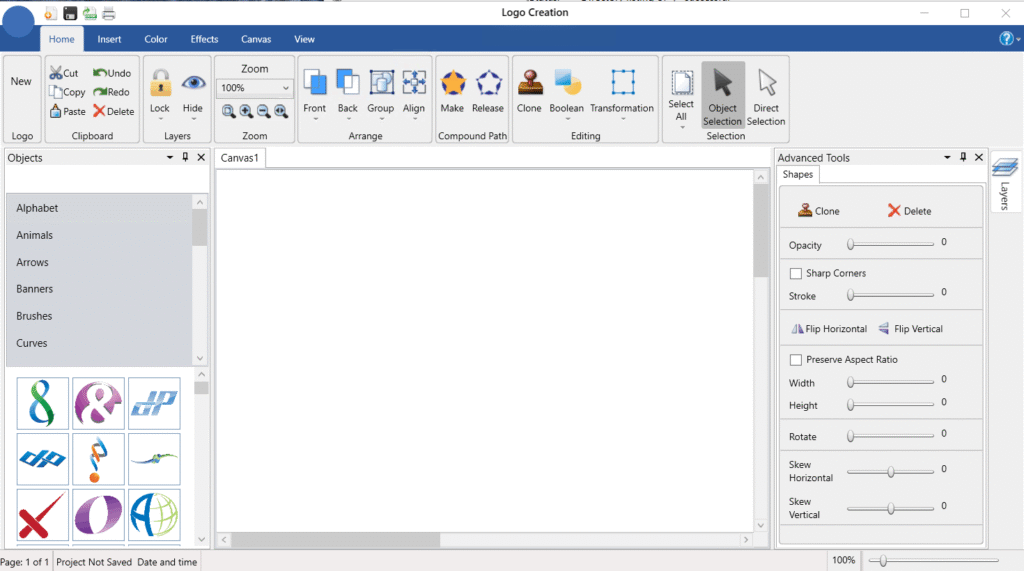This screenshot has height=571, width=1024.
Task: Switch to the Effects ribbon tab
Action: tap(204, 39)
